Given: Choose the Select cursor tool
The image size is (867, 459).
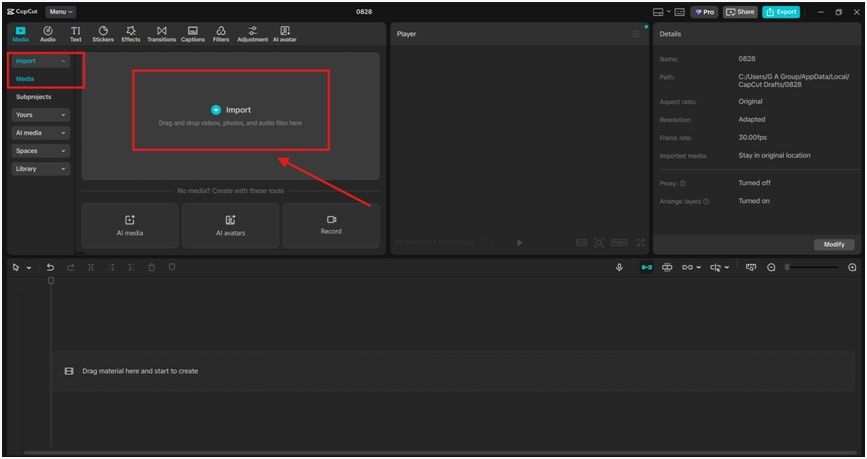Looking at the screenshot, I should pyautogui.click(x=16, y=268).
